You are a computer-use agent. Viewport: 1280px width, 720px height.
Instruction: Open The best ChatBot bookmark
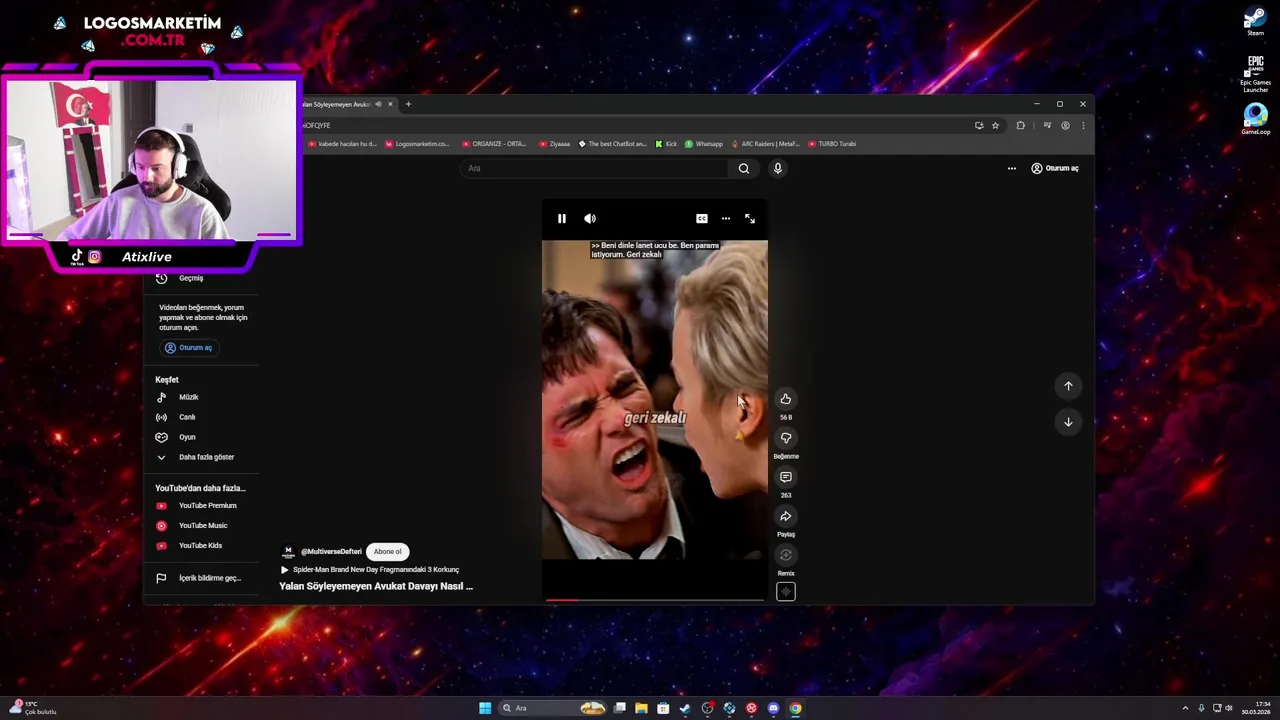click(612, 144)
